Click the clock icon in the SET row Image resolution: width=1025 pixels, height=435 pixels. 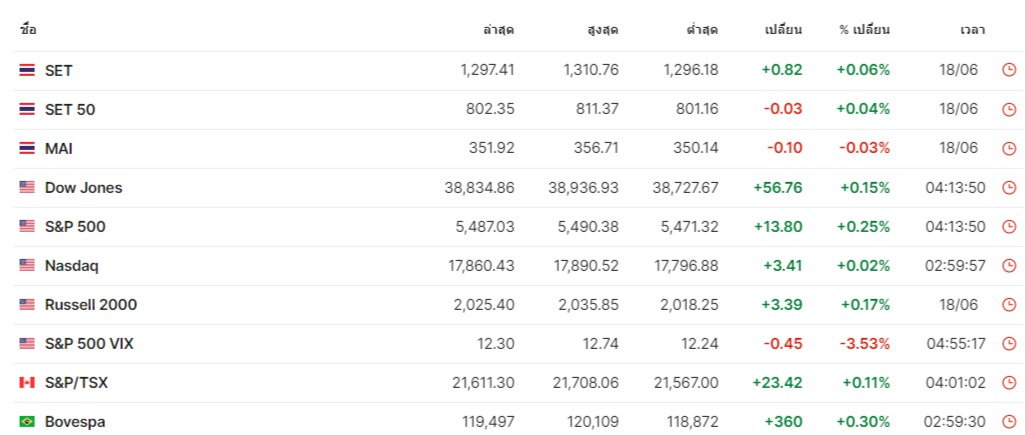(1009, 70)
